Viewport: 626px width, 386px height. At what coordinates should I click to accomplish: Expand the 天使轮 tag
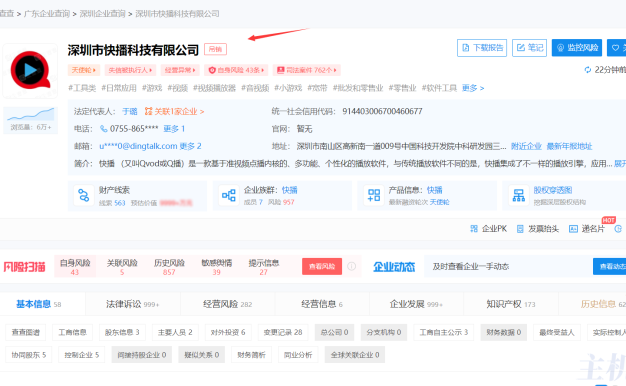84,70
